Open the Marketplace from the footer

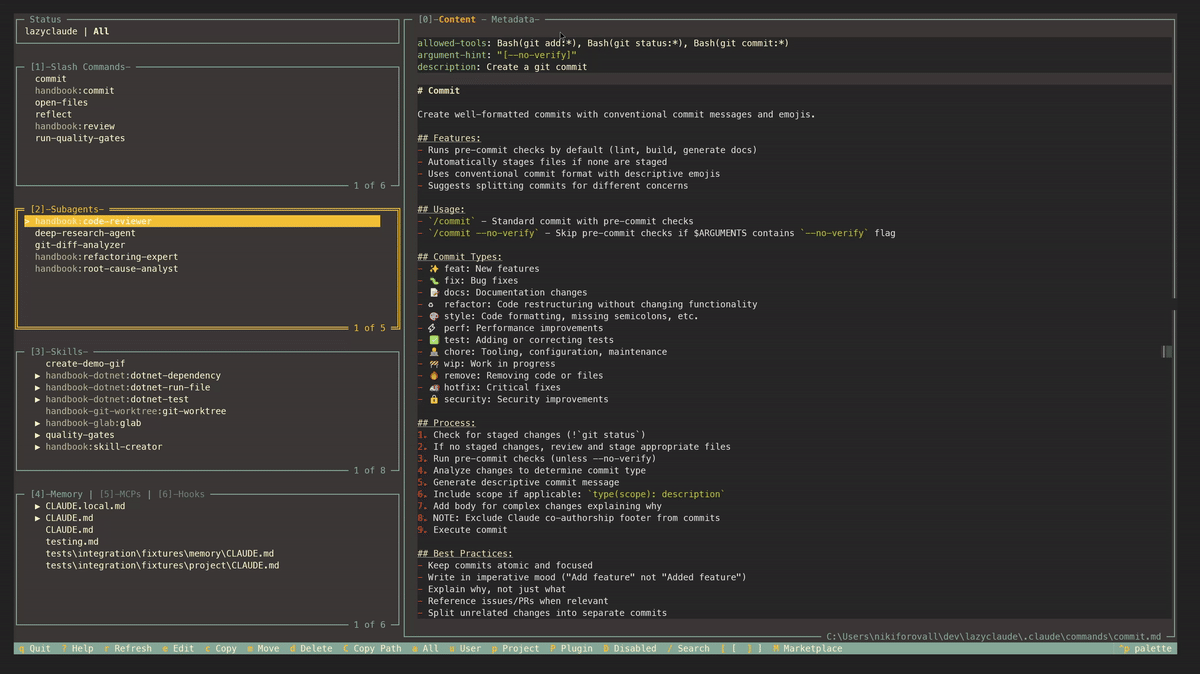(x=807, y=648)
